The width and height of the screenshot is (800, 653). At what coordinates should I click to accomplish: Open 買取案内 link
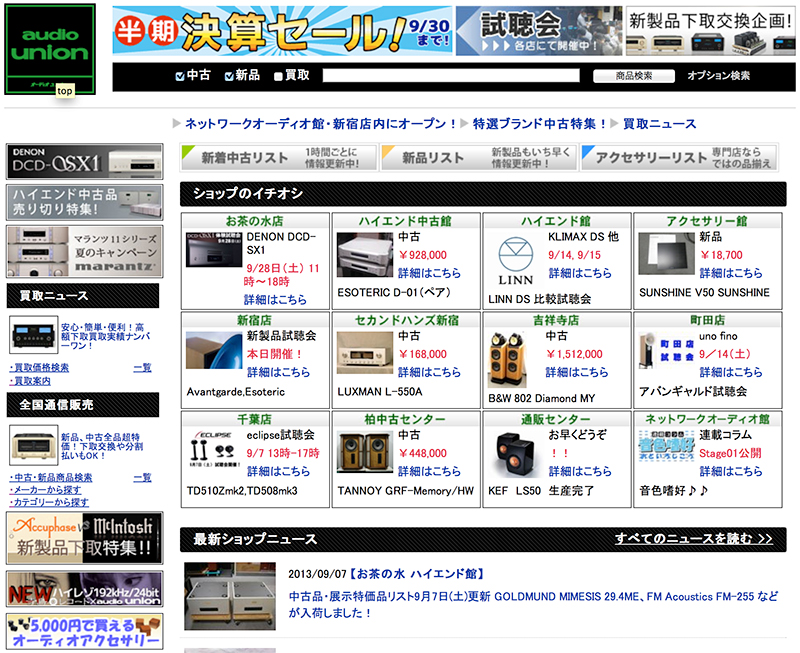pos(31,381)
